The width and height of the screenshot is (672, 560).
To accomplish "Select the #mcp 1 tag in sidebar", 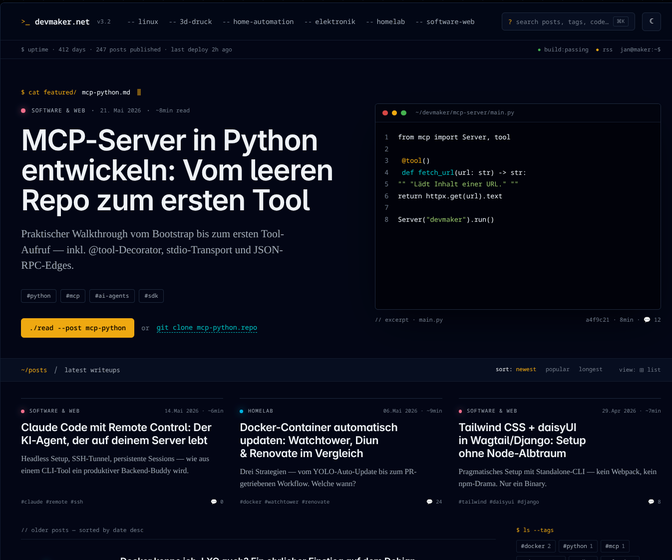I will click(615, 546).
